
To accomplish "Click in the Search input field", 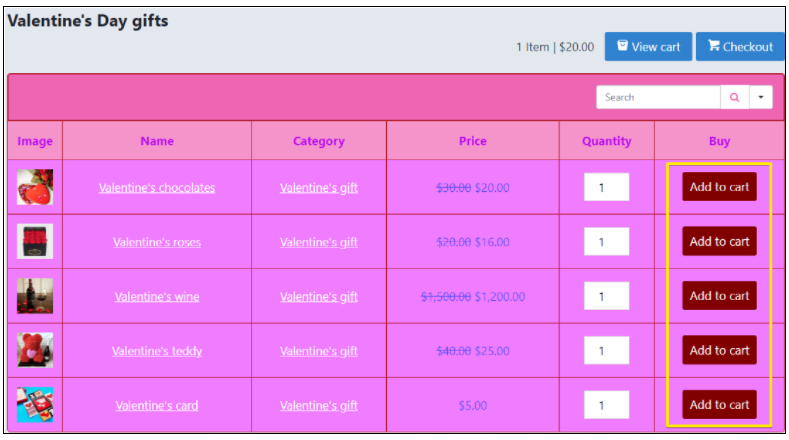I will click(658, 97).
